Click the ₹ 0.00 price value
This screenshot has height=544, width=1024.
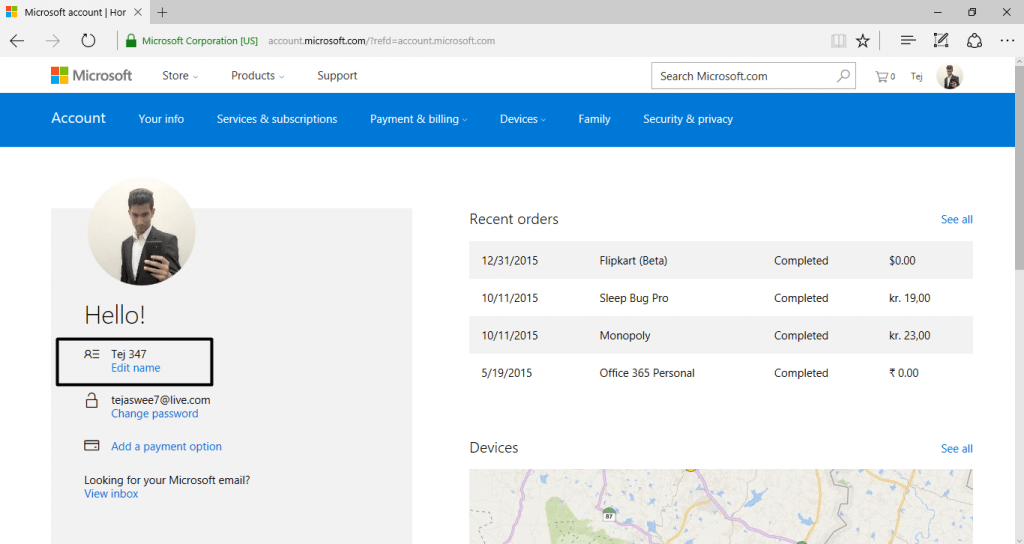[903, 373]
